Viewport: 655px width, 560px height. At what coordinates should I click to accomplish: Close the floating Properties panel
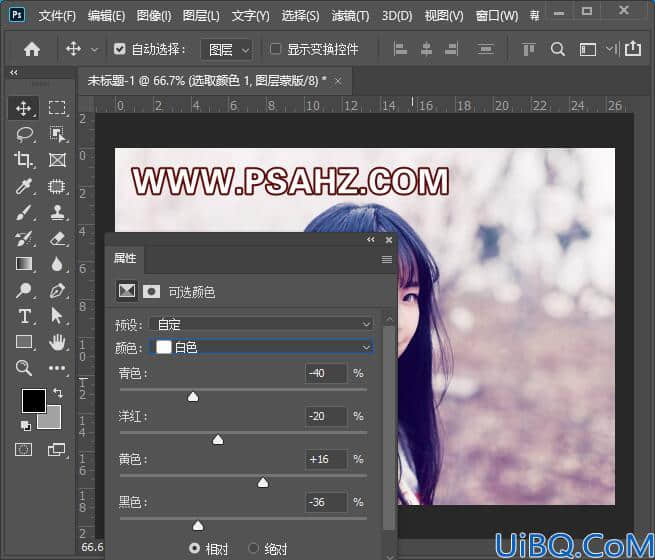coord(388,240)
